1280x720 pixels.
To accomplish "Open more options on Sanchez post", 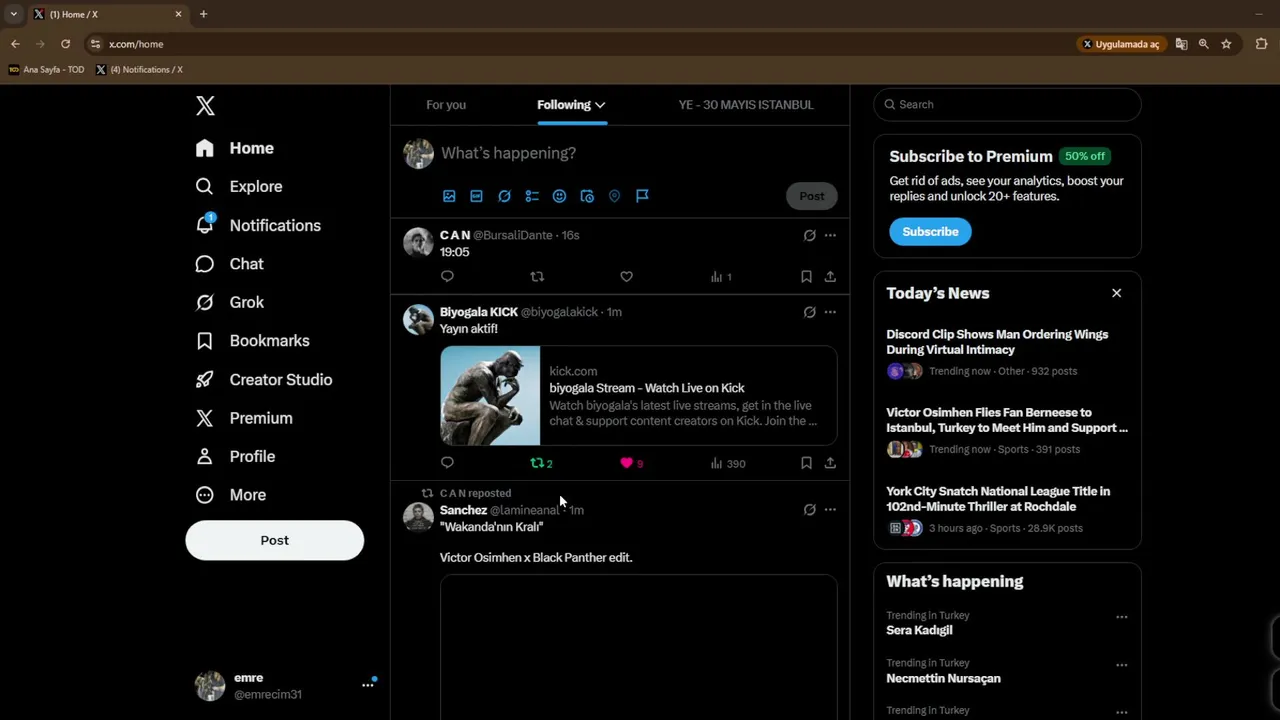I will click(x=830, y=510).
